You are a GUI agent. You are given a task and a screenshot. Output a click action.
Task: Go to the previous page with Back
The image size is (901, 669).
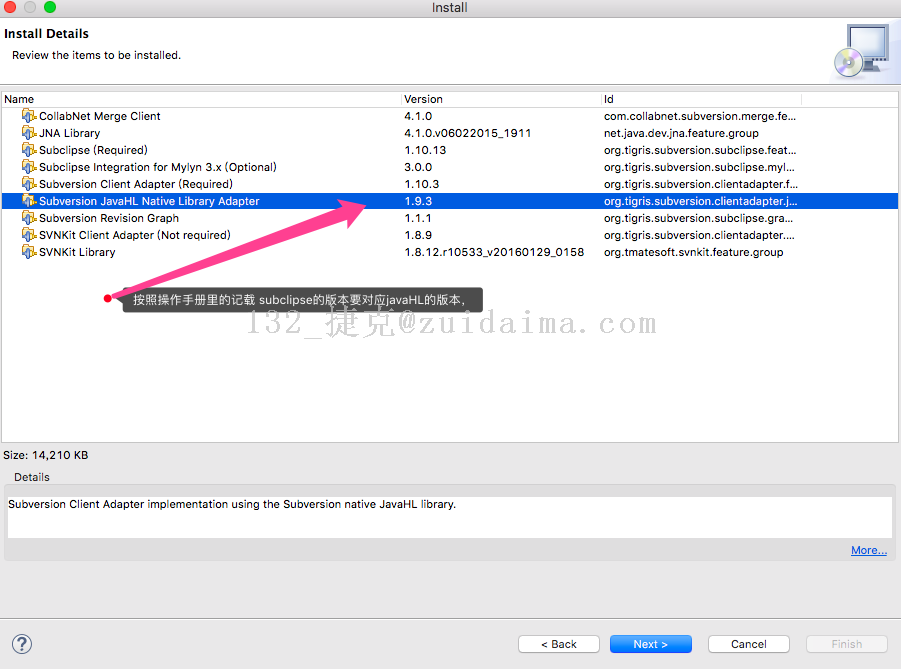559,644
